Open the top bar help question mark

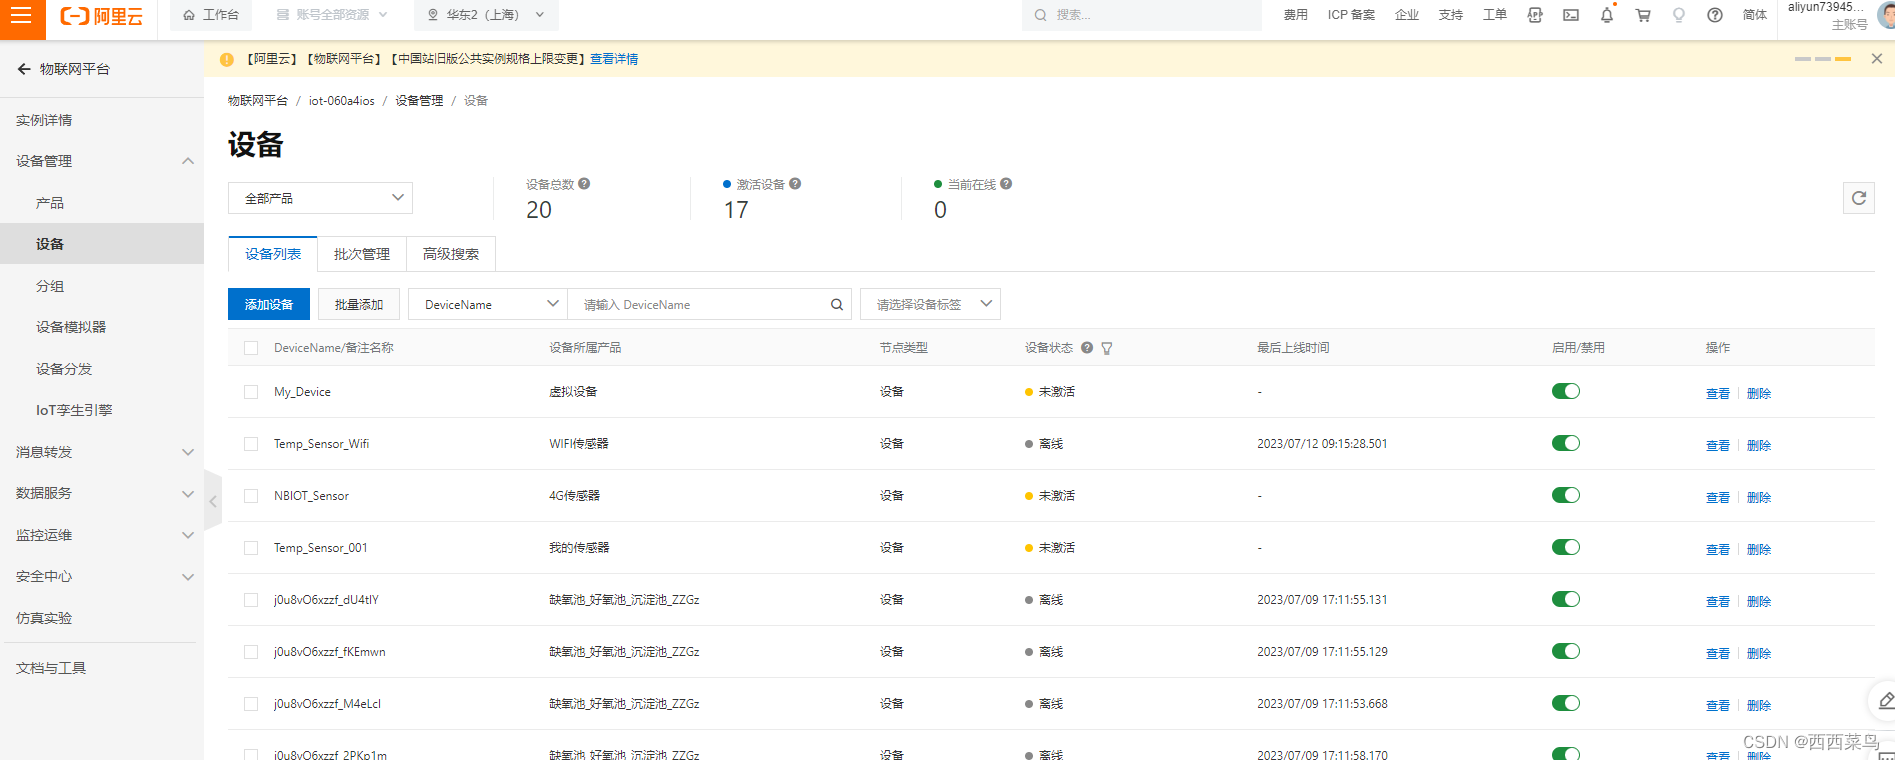1715,15
